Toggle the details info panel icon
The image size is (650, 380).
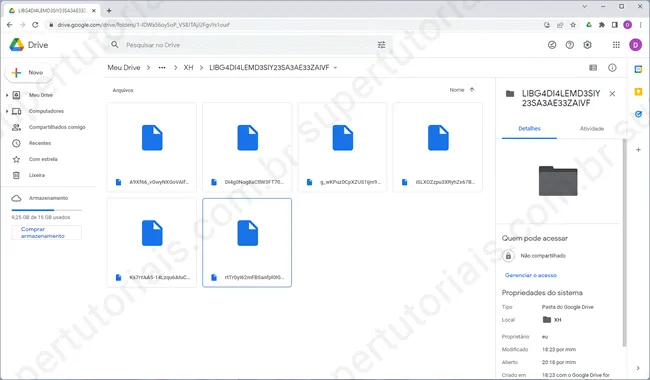point(612,68)
